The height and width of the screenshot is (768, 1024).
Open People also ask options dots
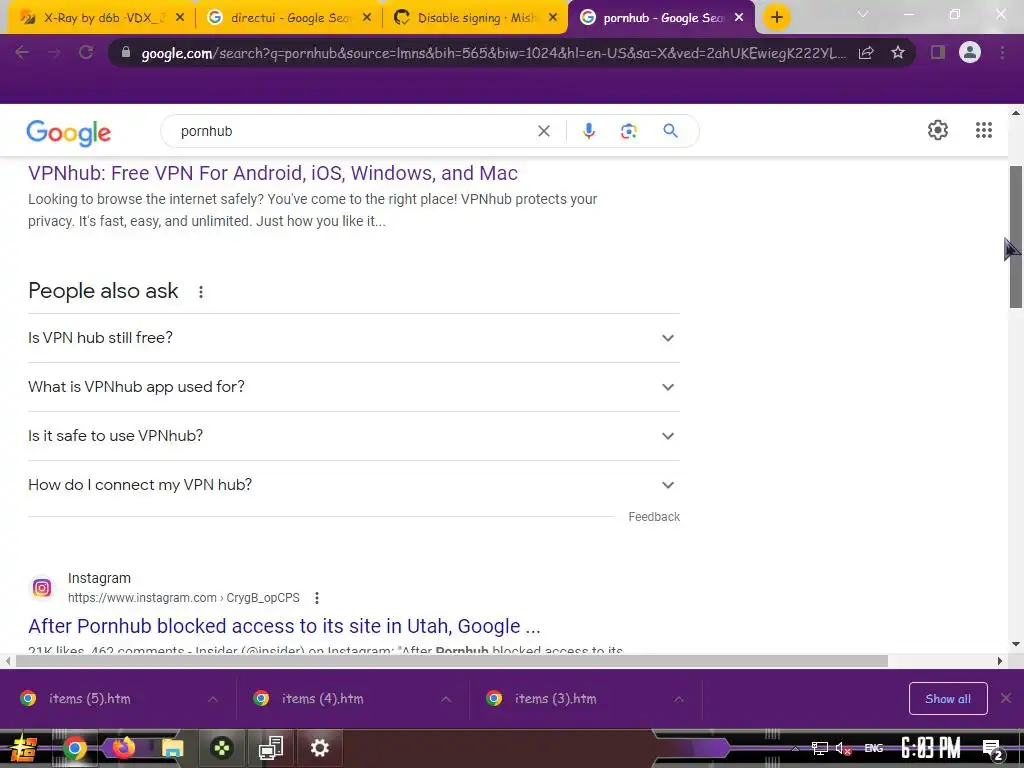click(x=201, y=292)
